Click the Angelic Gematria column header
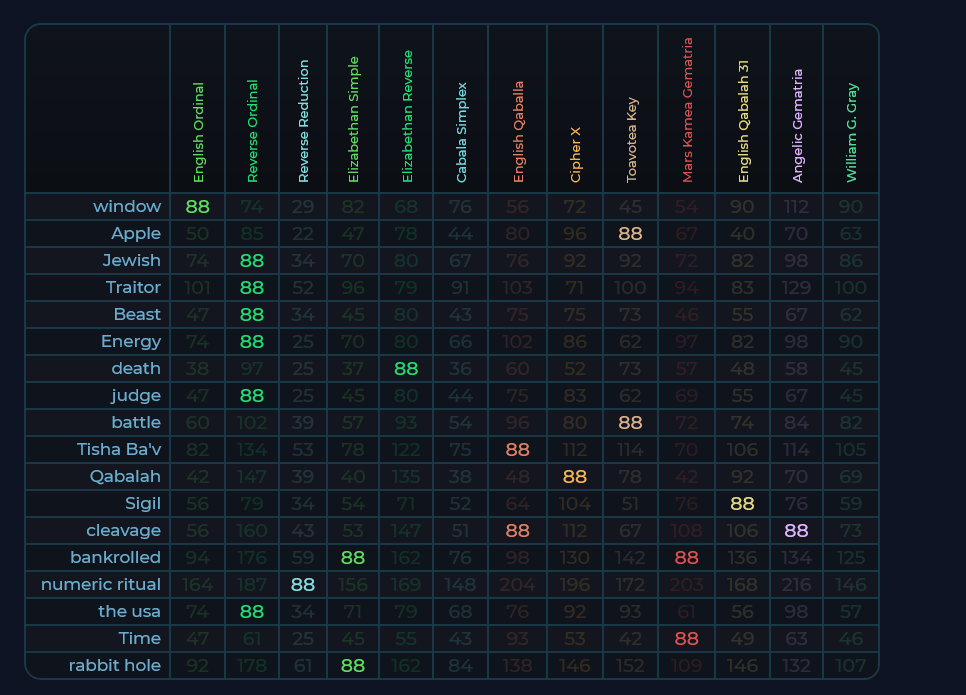The width and height of the screenshot is (966, 695). point(797,127)
